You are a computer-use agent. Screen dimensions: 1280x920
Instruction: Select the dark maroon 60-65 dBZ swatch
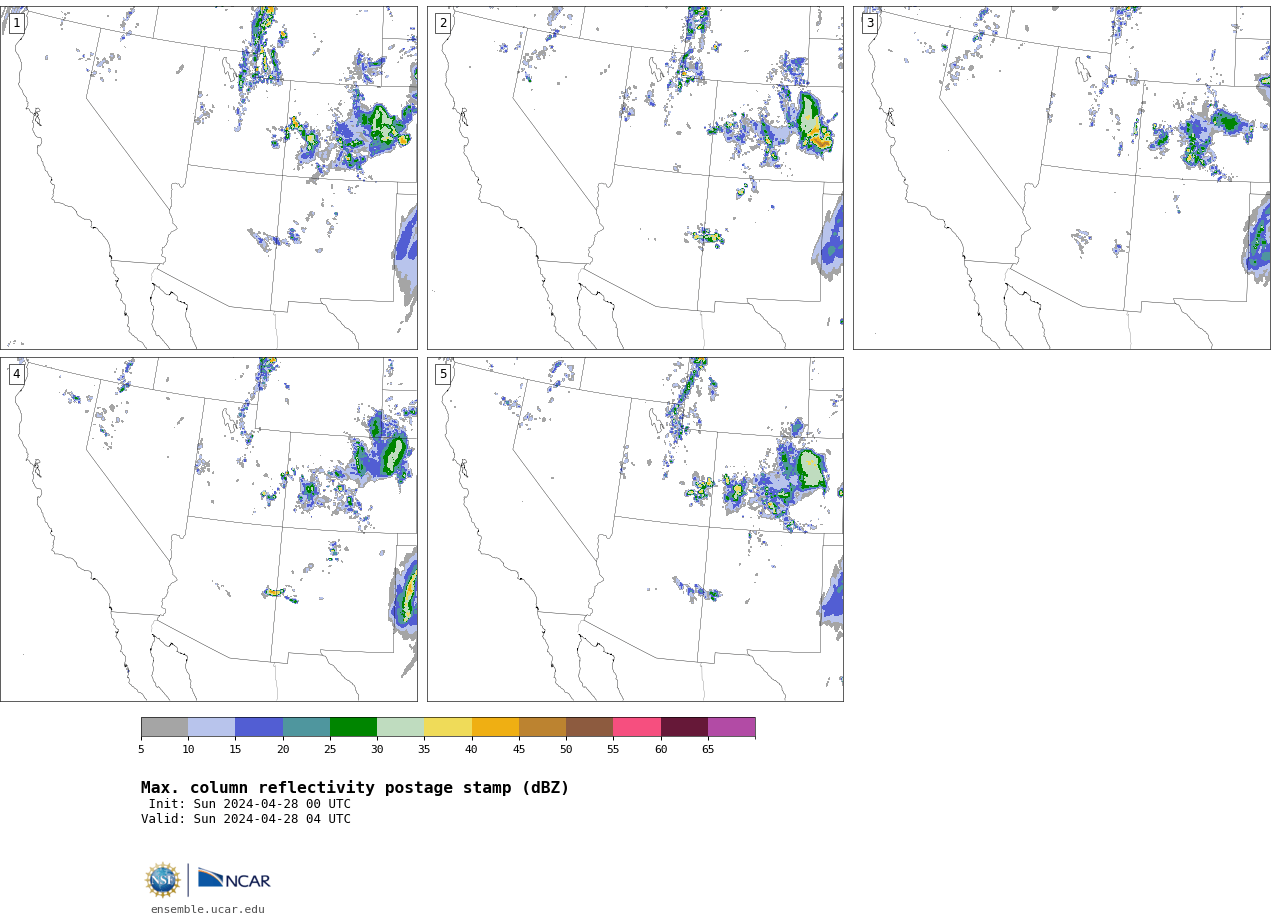point(684,727)
